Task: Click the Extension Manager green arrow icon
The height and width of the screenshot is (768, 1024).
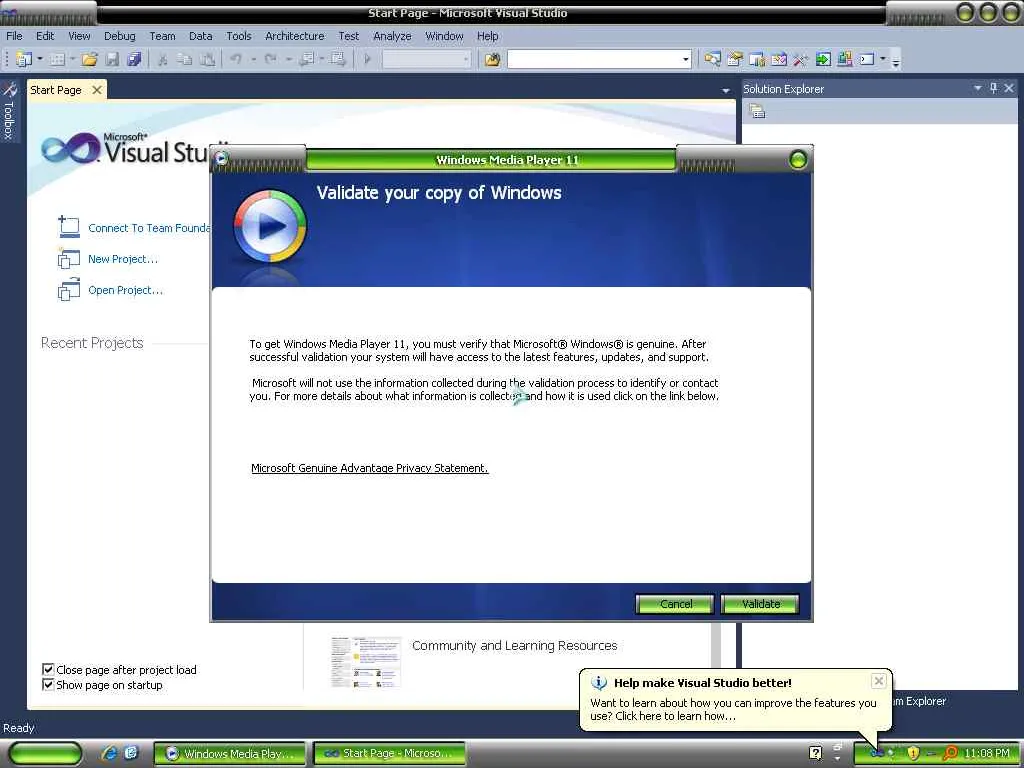Action: (x=823, y=59)
